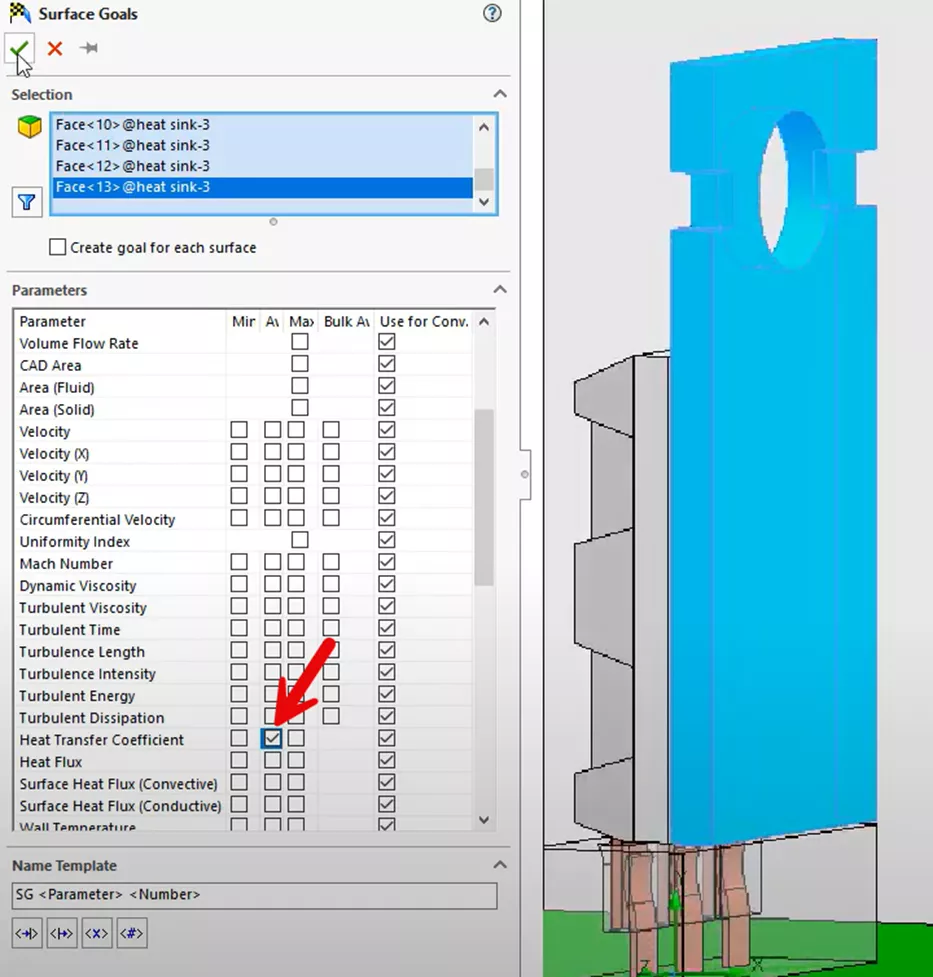Image resolution: width=933 pixels, height=977 pixels.
Task: Check the Av box for Heat Flux
Action: click(x=271, y=760)
